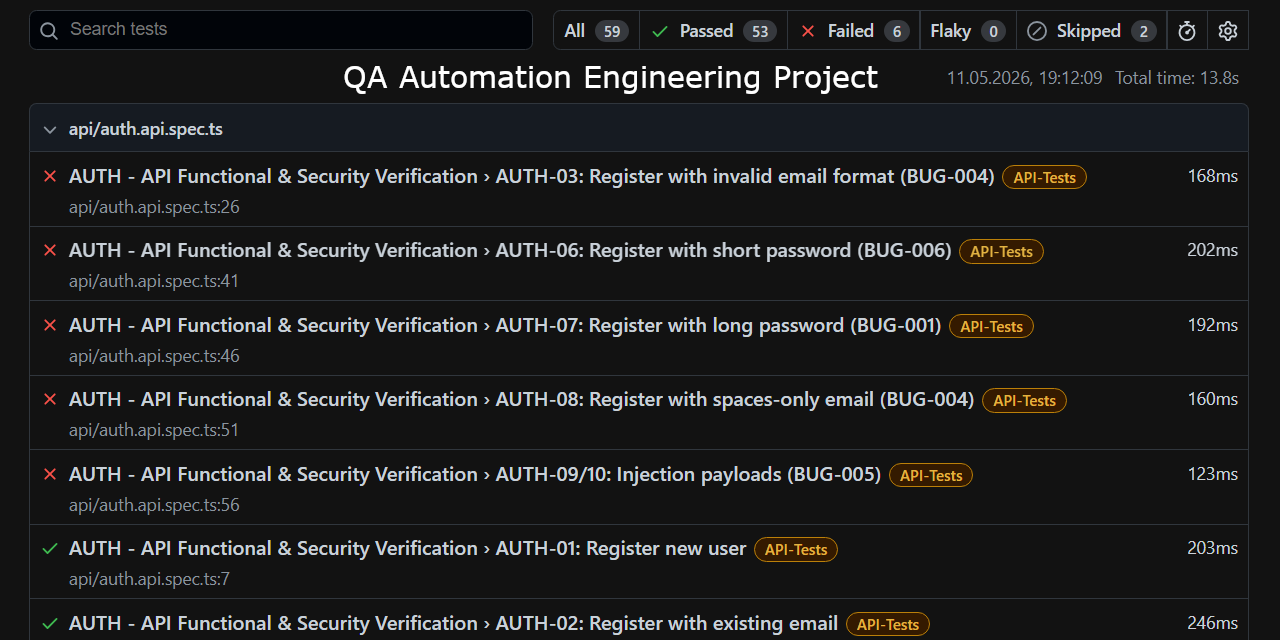The image size is (1280, 640).
Task: Select the All 59 filter tab
Action: 596,31
